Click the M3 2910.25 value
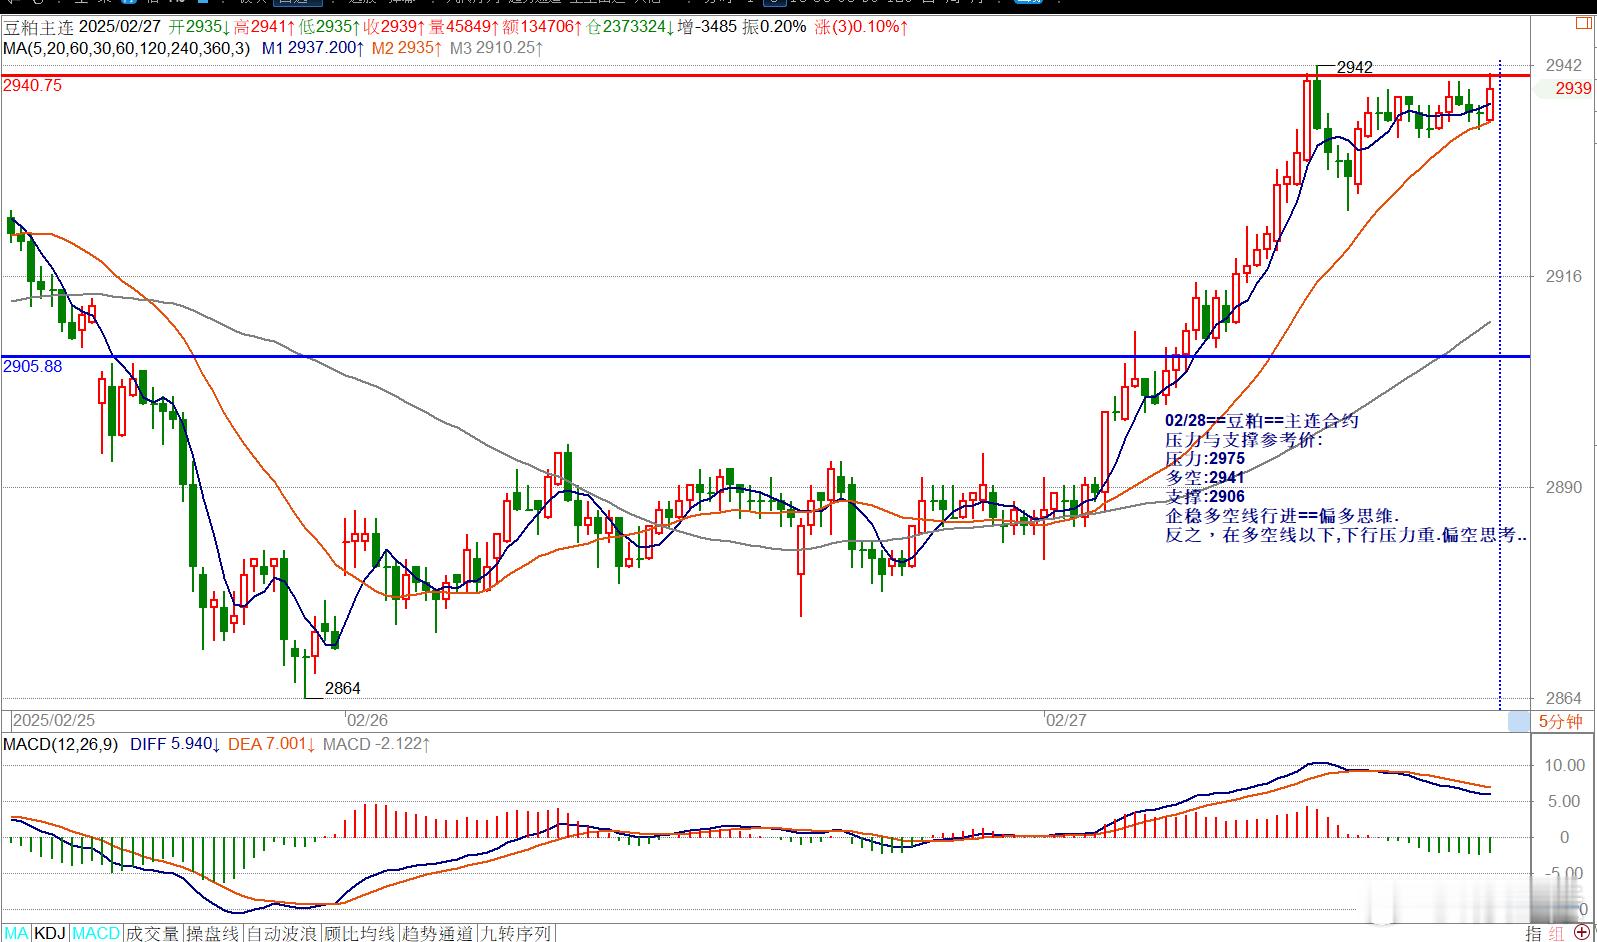 [x=496, y=48]
